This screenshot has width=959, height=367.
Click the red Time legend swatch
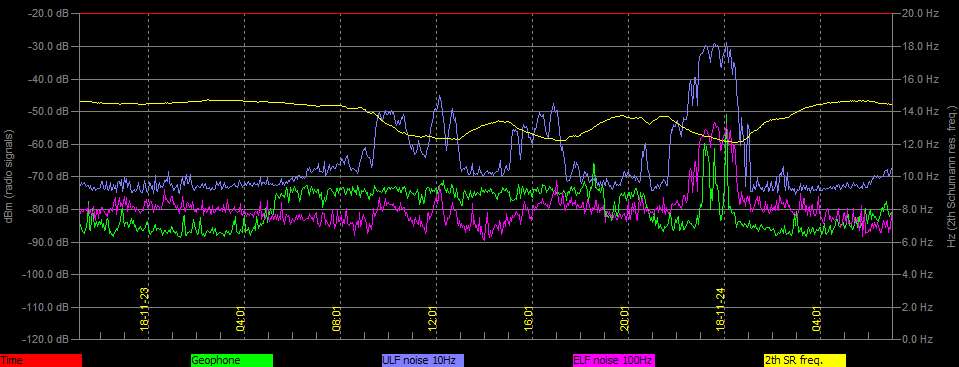[40, 361]
